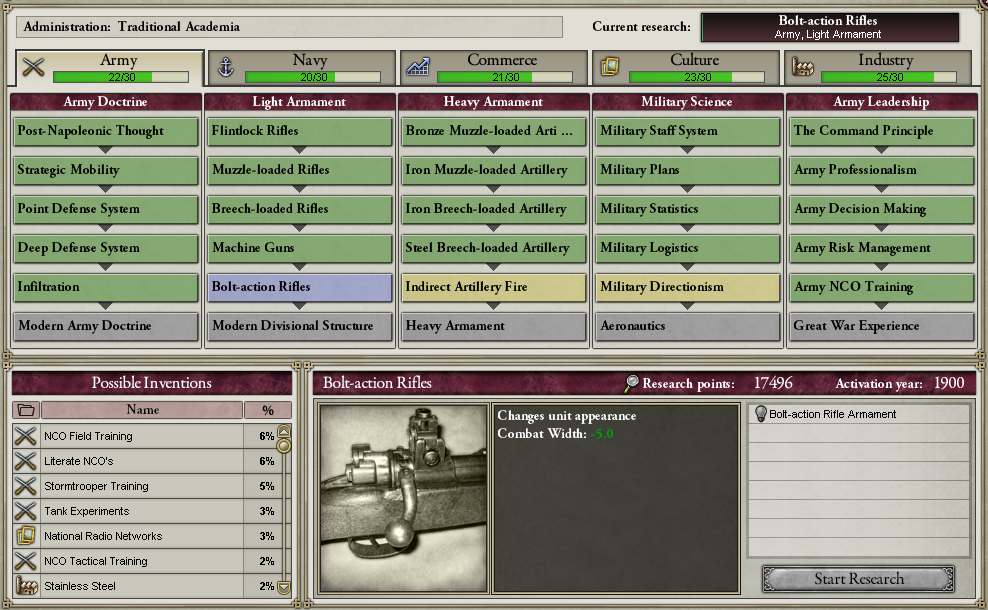
Task: Sort inventions by the % column header
Action: click(x=268, y=410)
